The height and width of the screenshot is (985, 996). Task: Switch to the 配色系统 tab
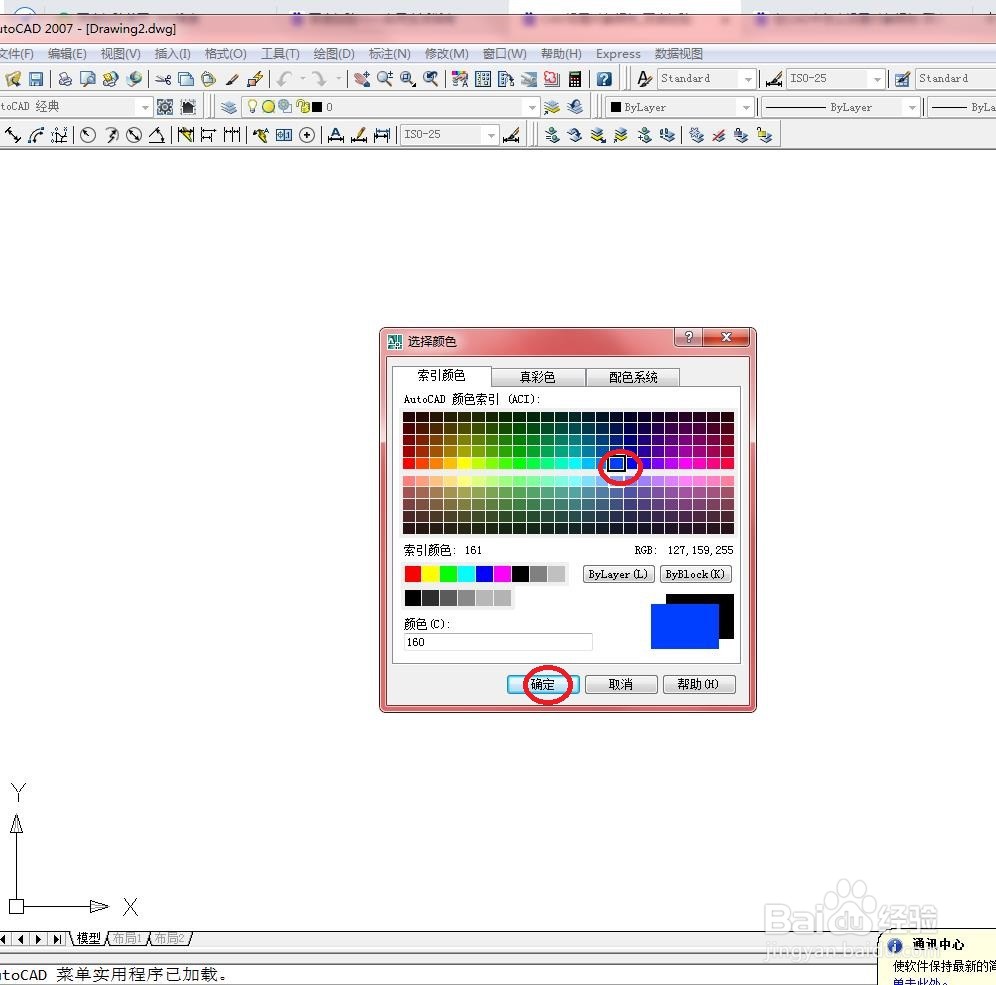(x=633, y=377)
